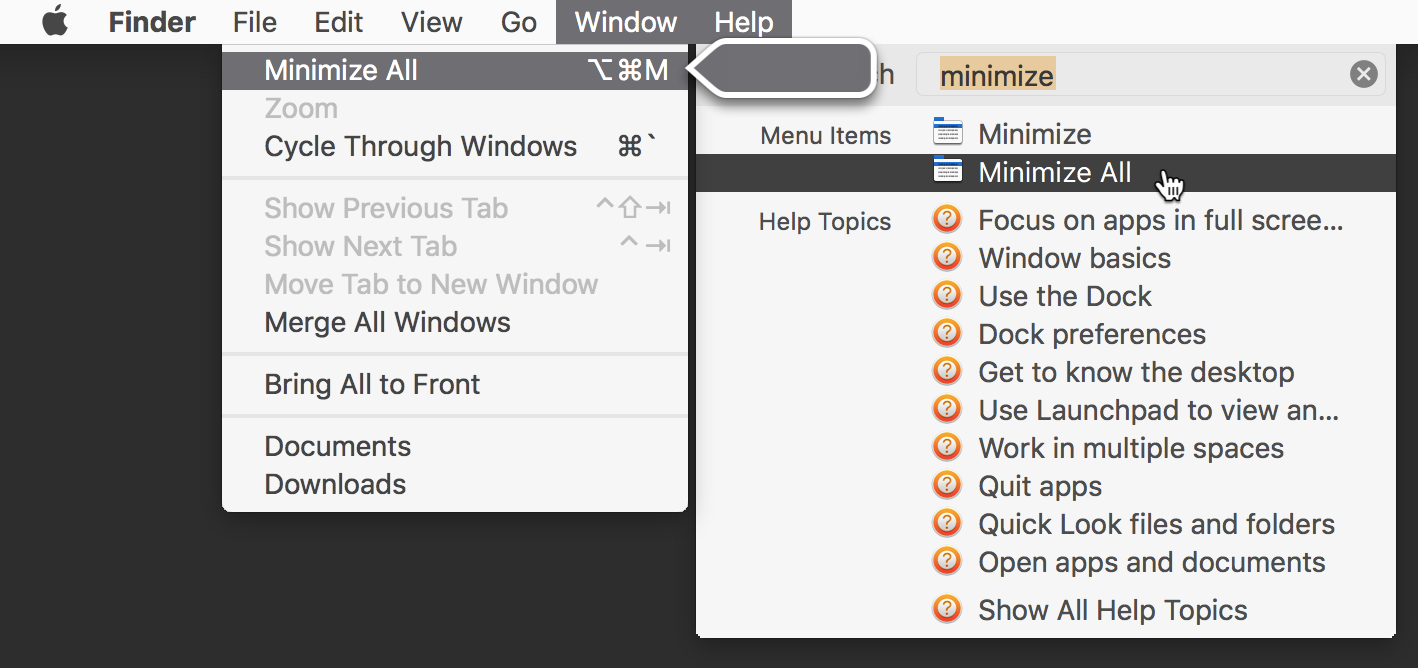Select Cycle Through Windows
Image resolution: width=1418 pixels, height=668 pixels.
420,147
